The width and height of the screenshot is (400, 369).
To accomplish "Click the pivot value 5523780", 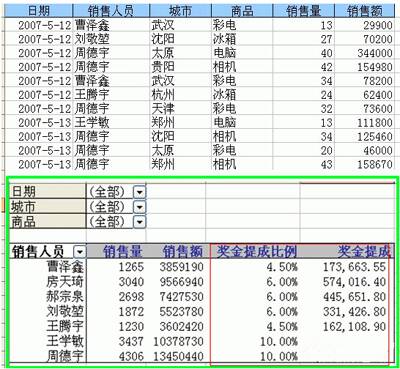I will pyautogui.click(x=182, y=312).
